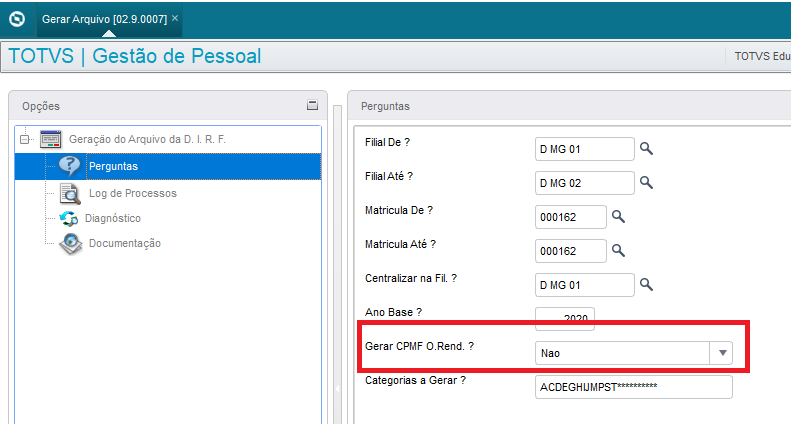Close the Gerar Arquivo [02.9.0007] tab

tap(175, 18)
